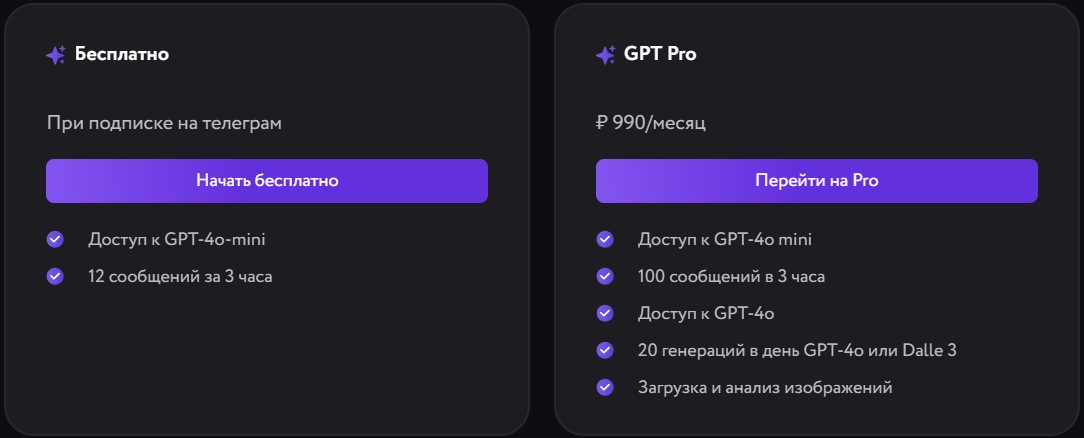The height and width of the screenshot is (438, 1084).
Task: Click checkmark next to Pro plan GPT-4o mini access
Action: click(x=604, y=239)
